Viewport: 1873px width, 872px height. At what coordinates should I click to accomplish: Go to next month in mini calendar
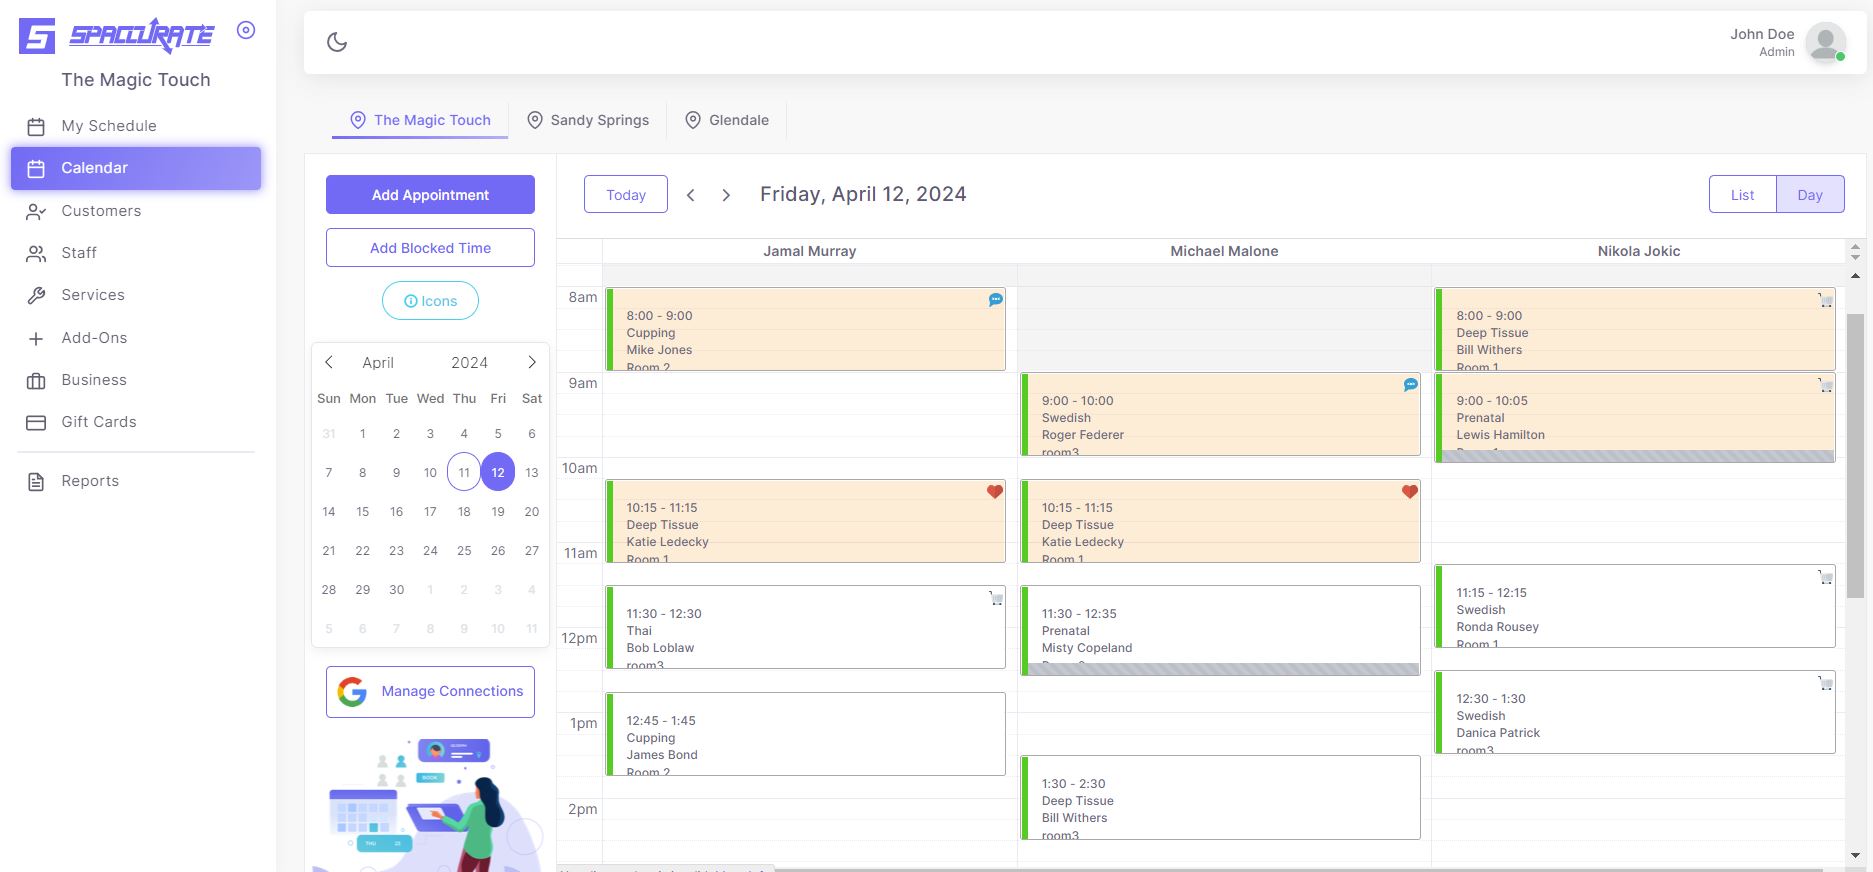(x=532, y=362)
